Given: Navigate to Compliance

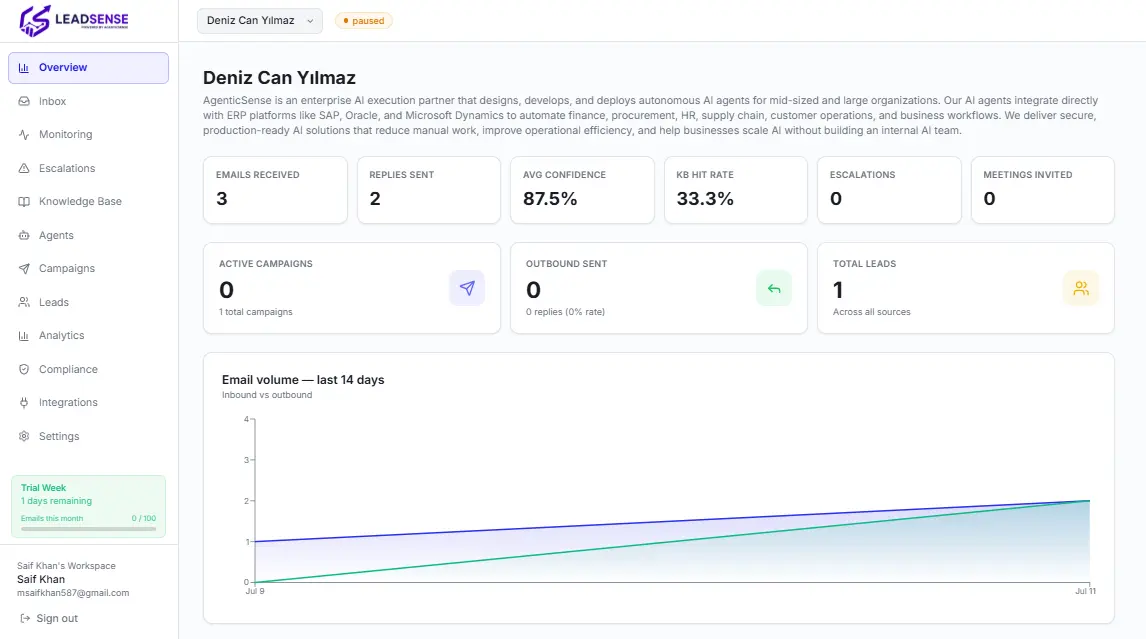Looking at the screenshot, I should pos(88,369).
